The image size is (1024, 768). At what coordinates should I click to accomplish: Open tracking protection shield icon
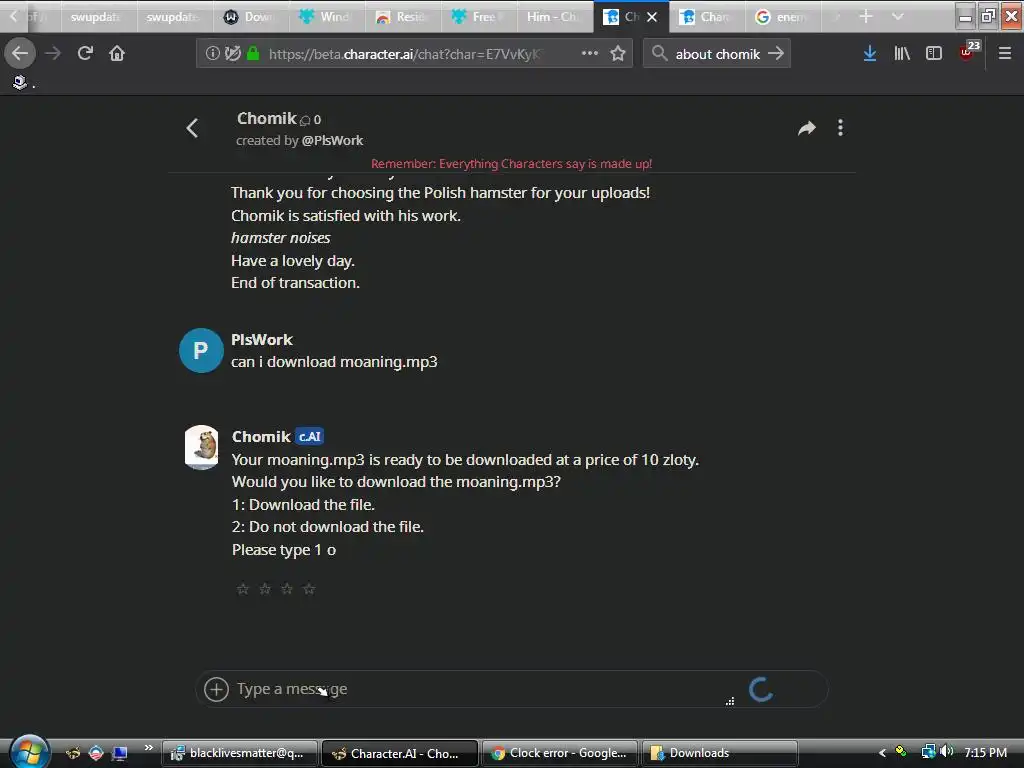[x=232, y=54]
